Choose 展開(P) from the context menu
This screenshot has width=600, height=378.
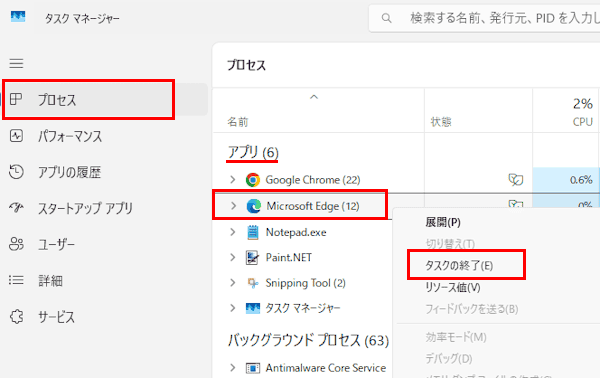443,222
